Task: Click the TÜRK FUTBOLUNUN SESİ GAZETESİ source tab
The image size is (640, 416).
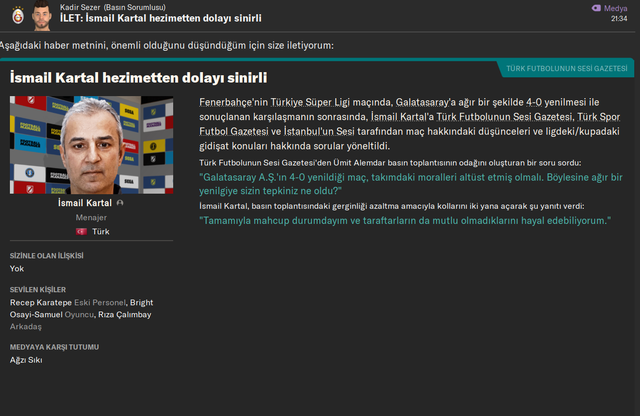Action: pos(567,69)
